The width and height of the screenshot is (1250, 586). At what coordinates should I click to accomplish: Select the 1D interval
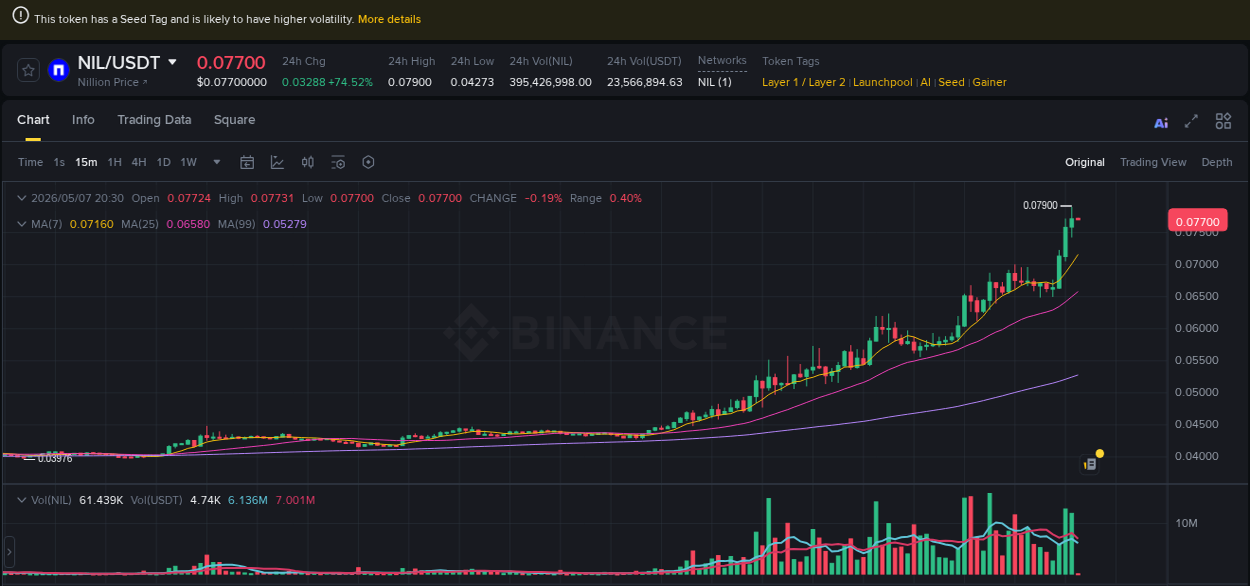click(x=163, y=162)
